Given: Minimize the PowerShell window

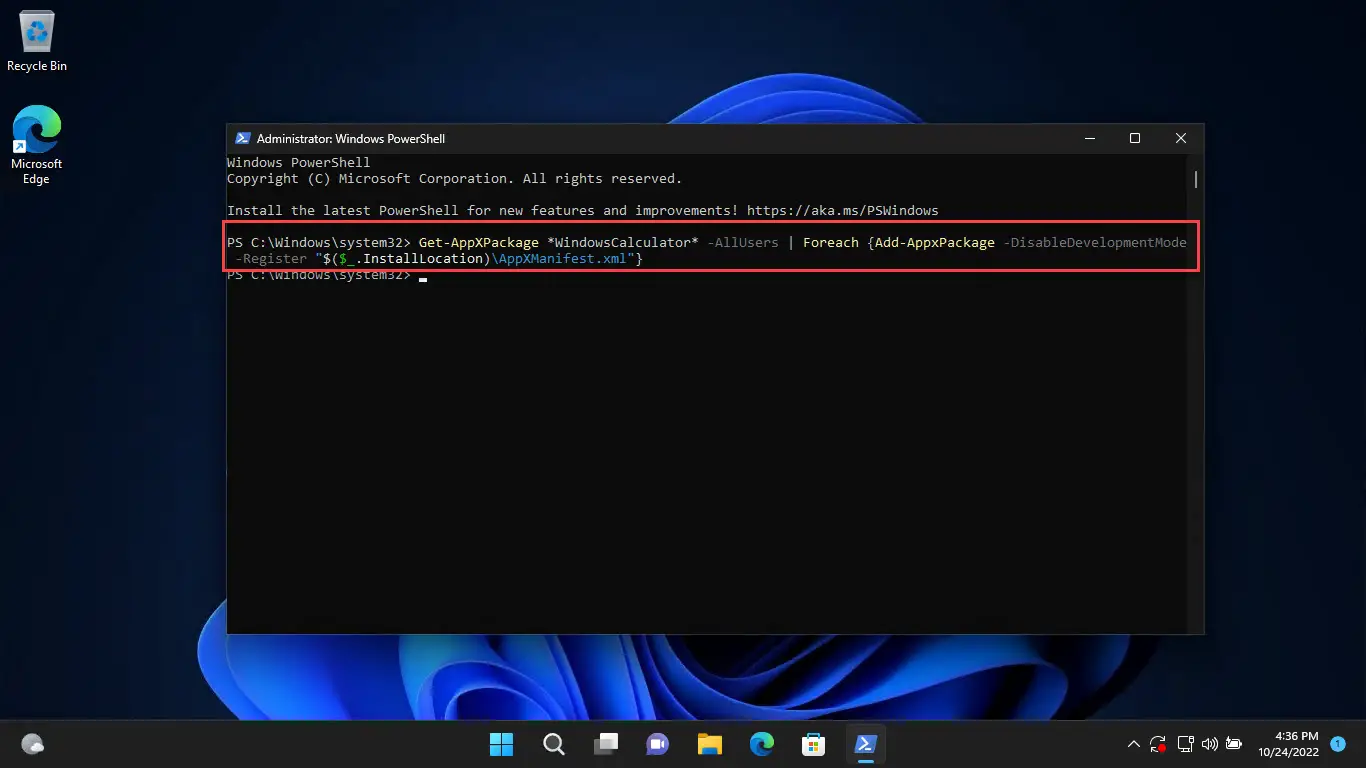Looking at the screenshot, I should coord(1088,139).
